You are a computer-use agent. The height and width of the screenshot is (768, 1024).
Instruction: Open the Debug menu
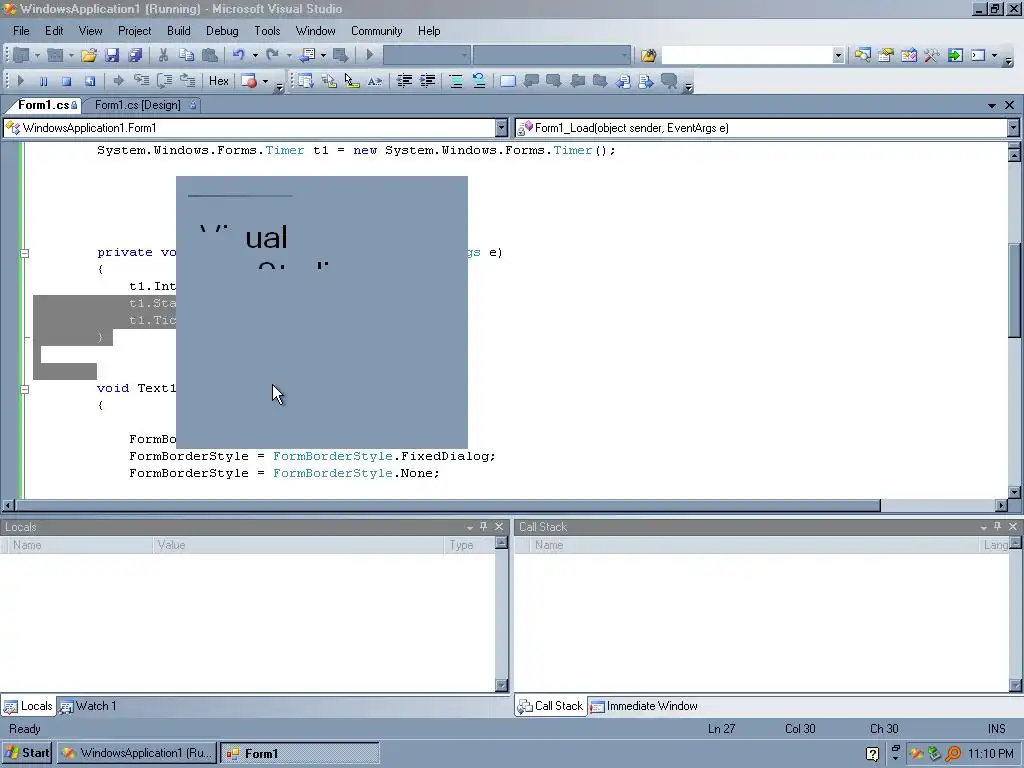[x=222, y=31]
